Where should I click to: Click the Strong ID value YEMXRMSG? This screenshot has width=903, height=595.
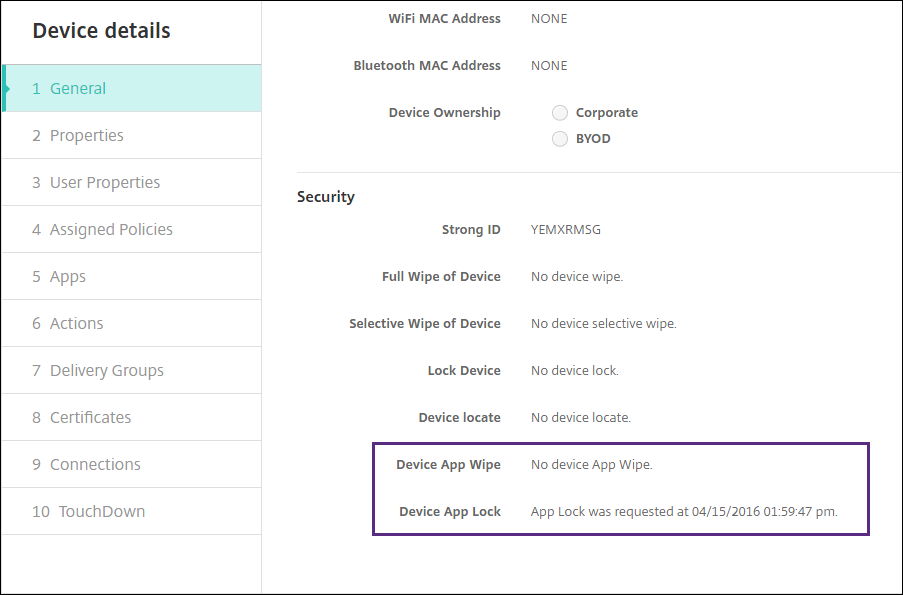[566, 230]
